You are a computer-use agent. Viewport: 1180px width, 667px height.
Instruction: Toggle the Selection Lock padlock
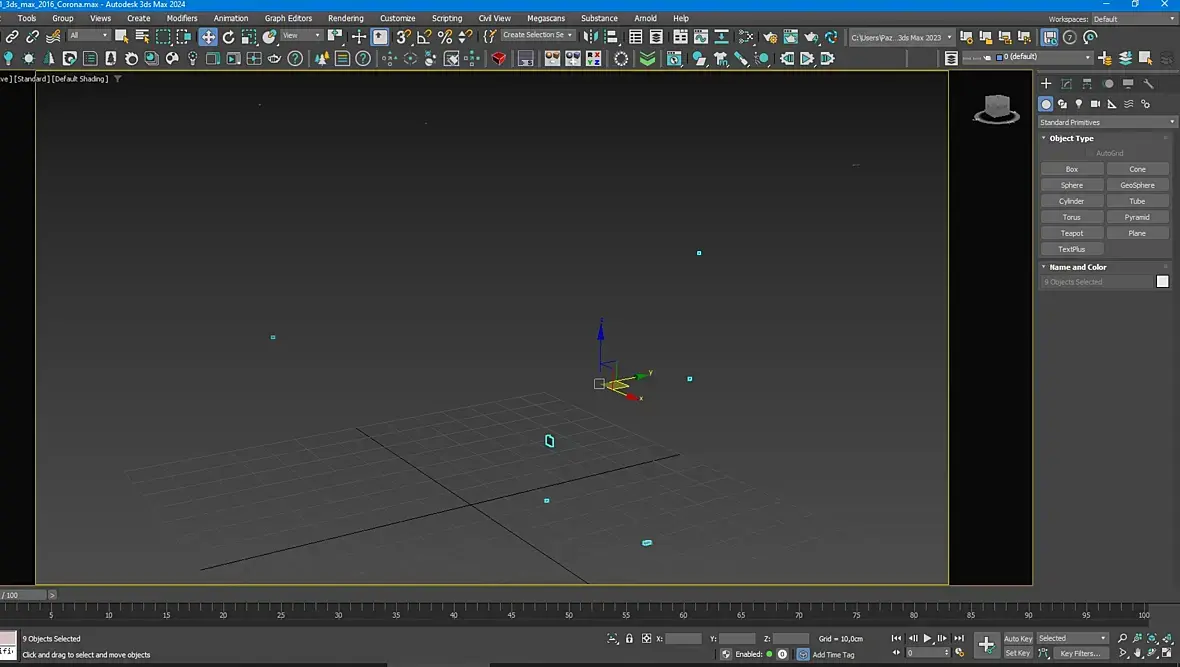click(x=629, y=638)
